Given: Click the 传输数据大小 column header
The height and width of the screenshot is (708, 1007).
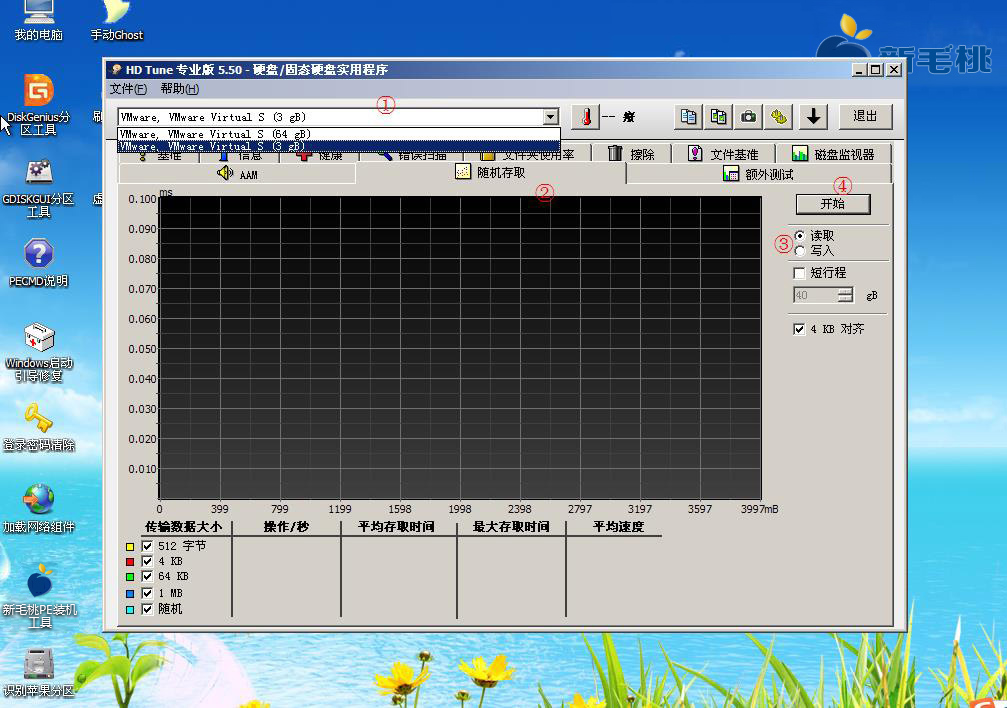Looking at the screenshot, I should [183, 527].
